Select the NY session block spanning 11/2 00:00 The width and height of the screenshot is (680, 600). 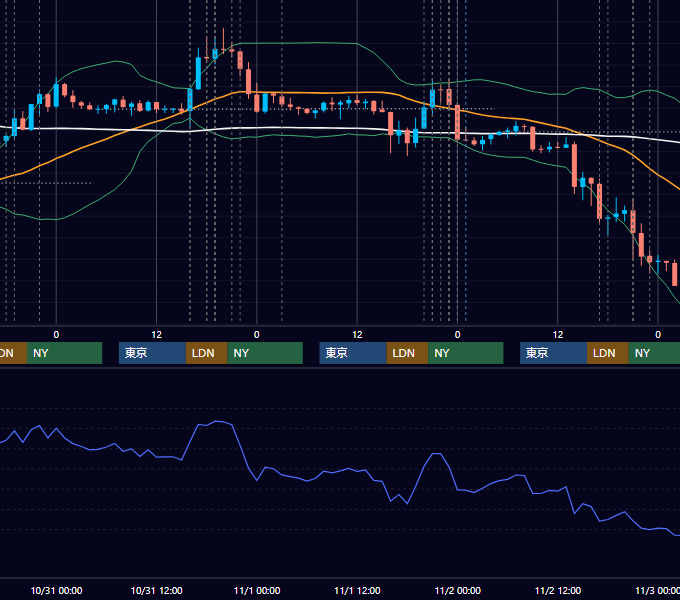point(465,353)
